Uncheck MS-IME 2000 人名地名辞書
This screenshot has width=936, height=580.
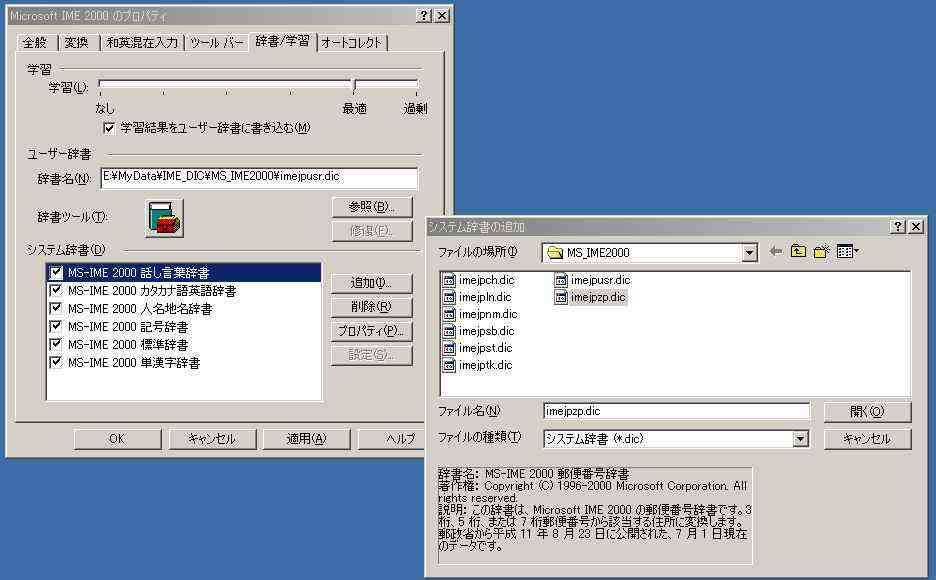pos(56,308)
